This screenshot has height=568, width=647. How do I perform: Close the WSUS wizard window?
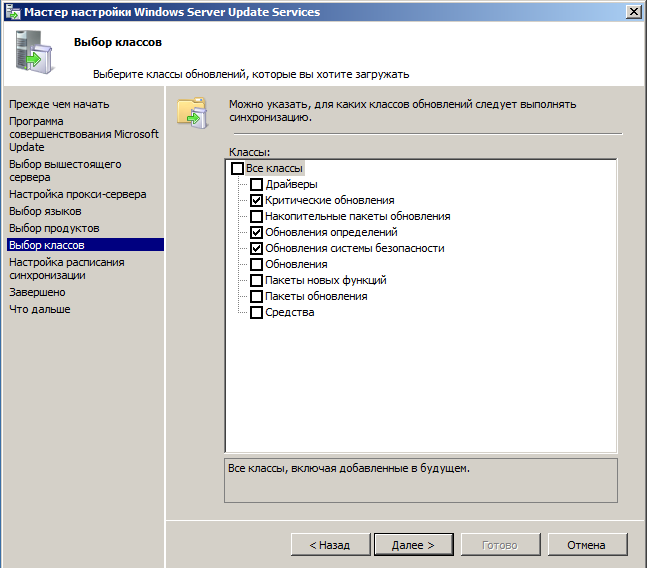click(633, 12)
